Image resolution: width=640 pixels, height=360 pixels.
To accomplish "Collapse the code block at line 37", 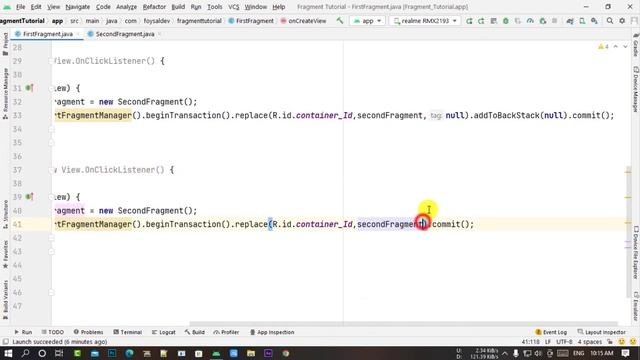I will (51, 170).
